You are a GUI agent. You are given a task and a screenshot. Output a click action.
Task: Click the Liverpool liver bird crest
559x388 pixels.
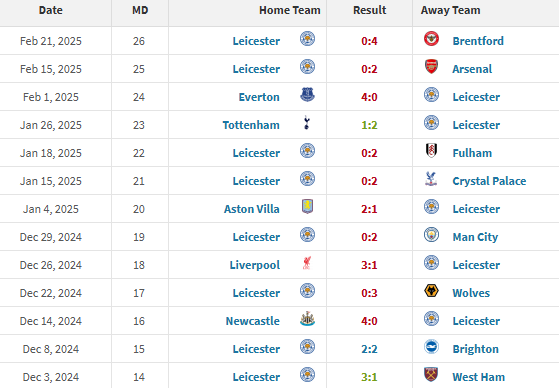pyautogui.click(x=307, y=263)
